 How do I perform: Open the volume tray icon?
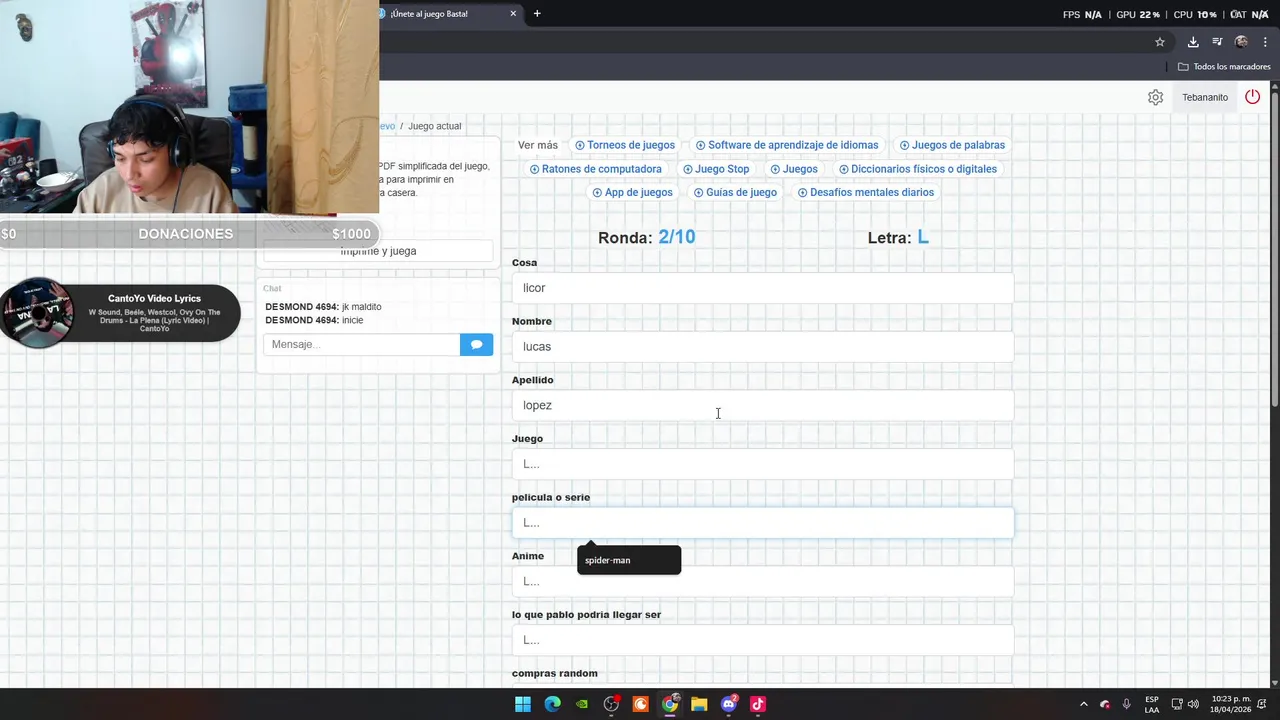[1193, 704]
